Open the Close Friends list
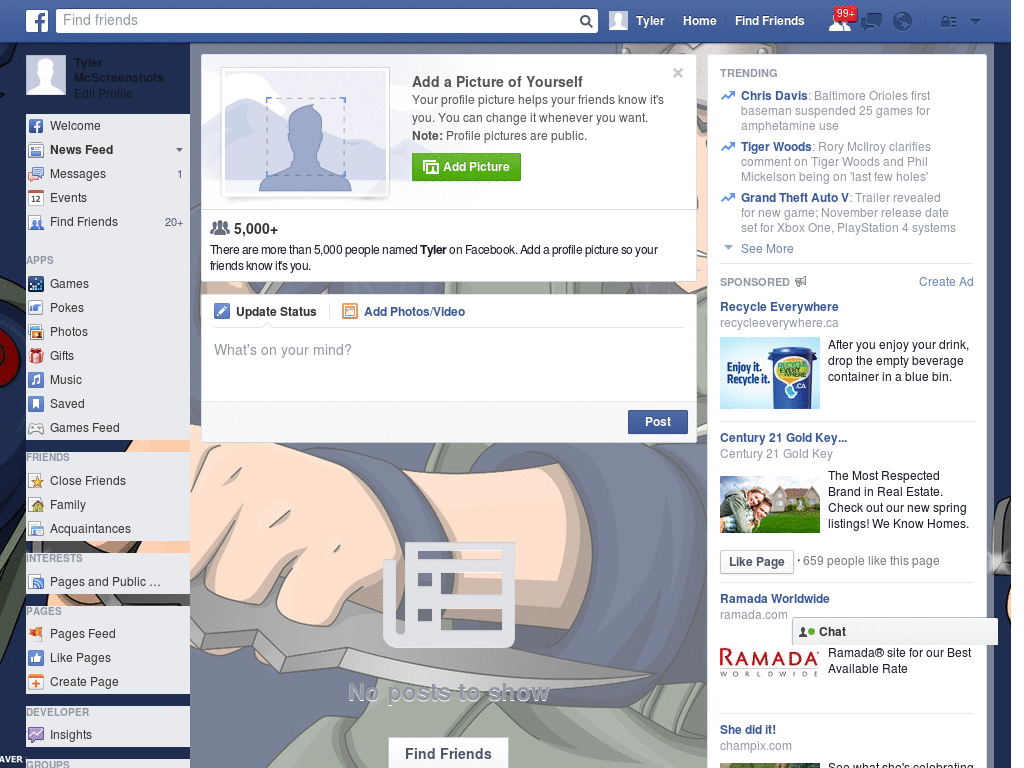The width and height of the screenshot is (1024, 768). [108, 481]
